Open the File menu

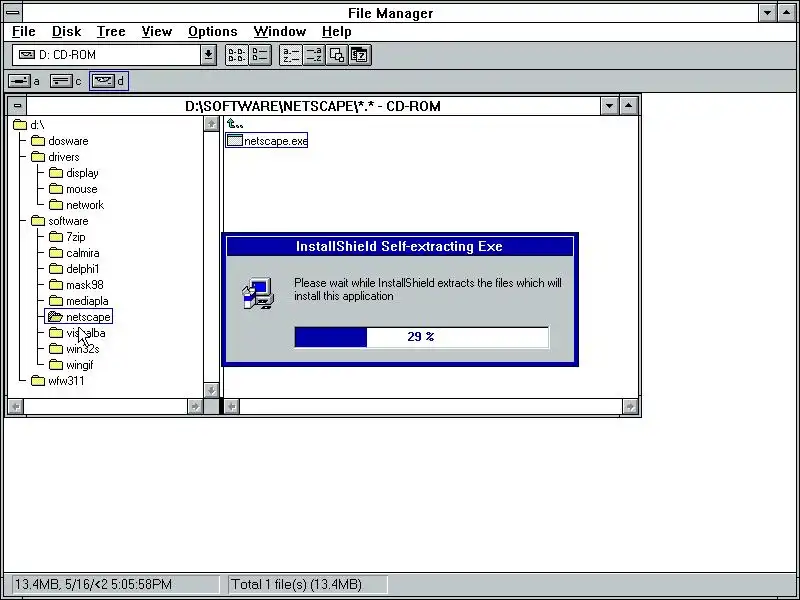[23, 32]
